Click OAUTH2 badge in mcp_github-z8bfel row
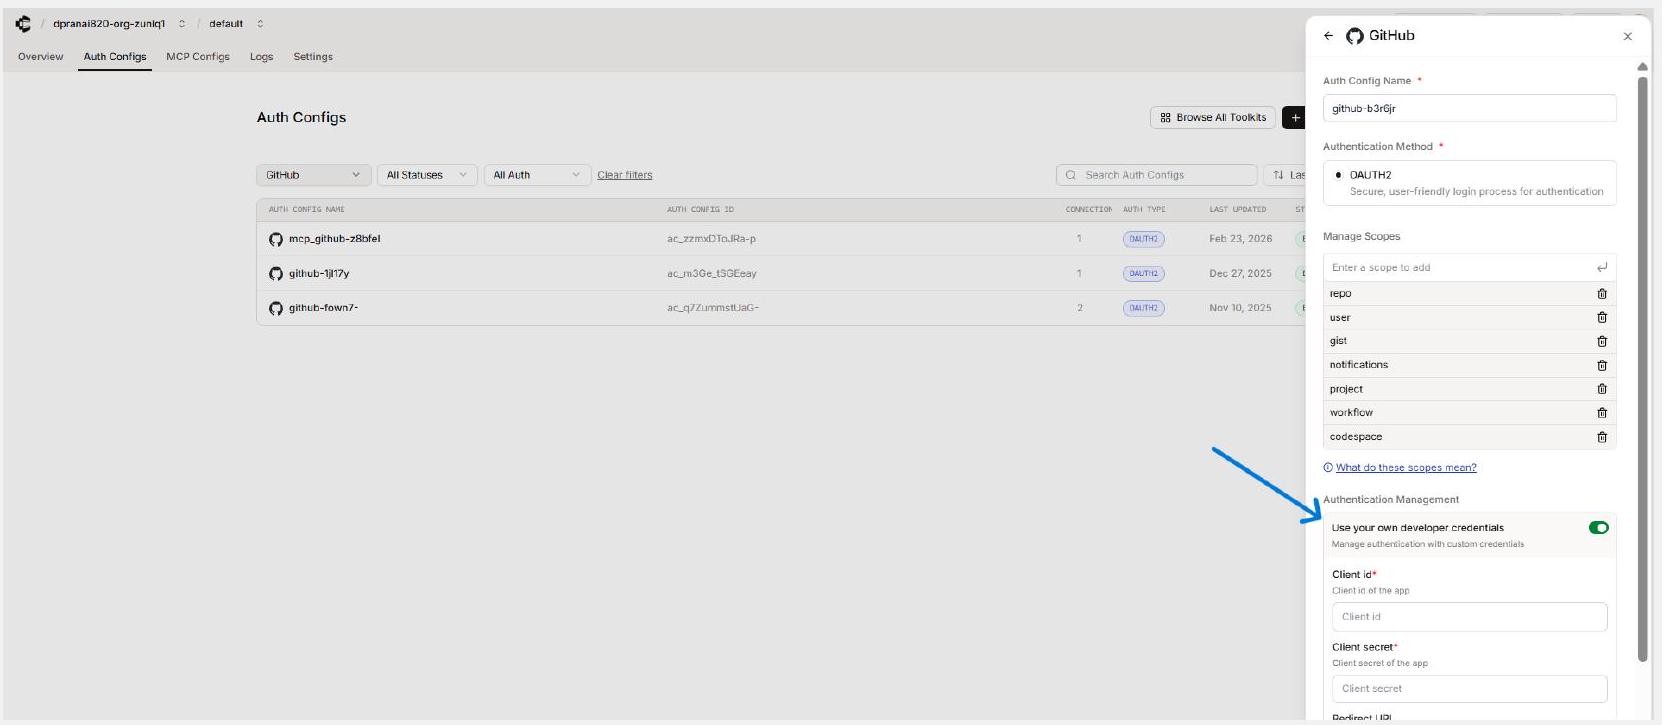The image size is (1662, 725). point(1143,239)
